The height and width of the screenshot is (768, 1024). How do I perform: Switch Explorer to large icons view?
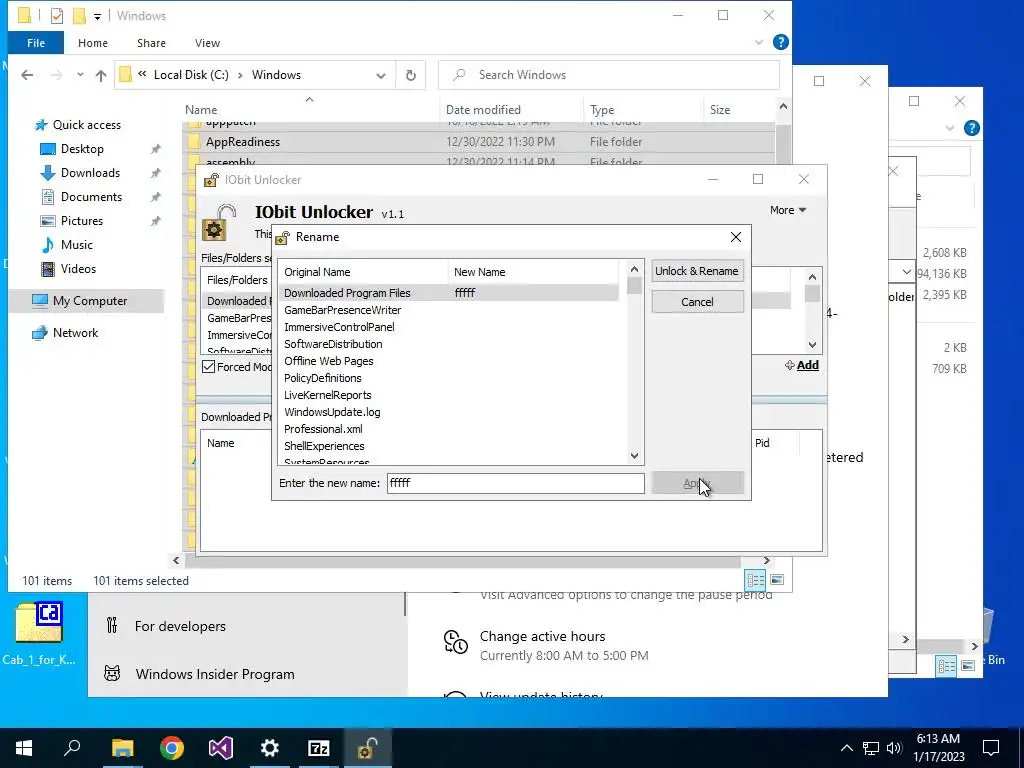[x=776, y=580]
